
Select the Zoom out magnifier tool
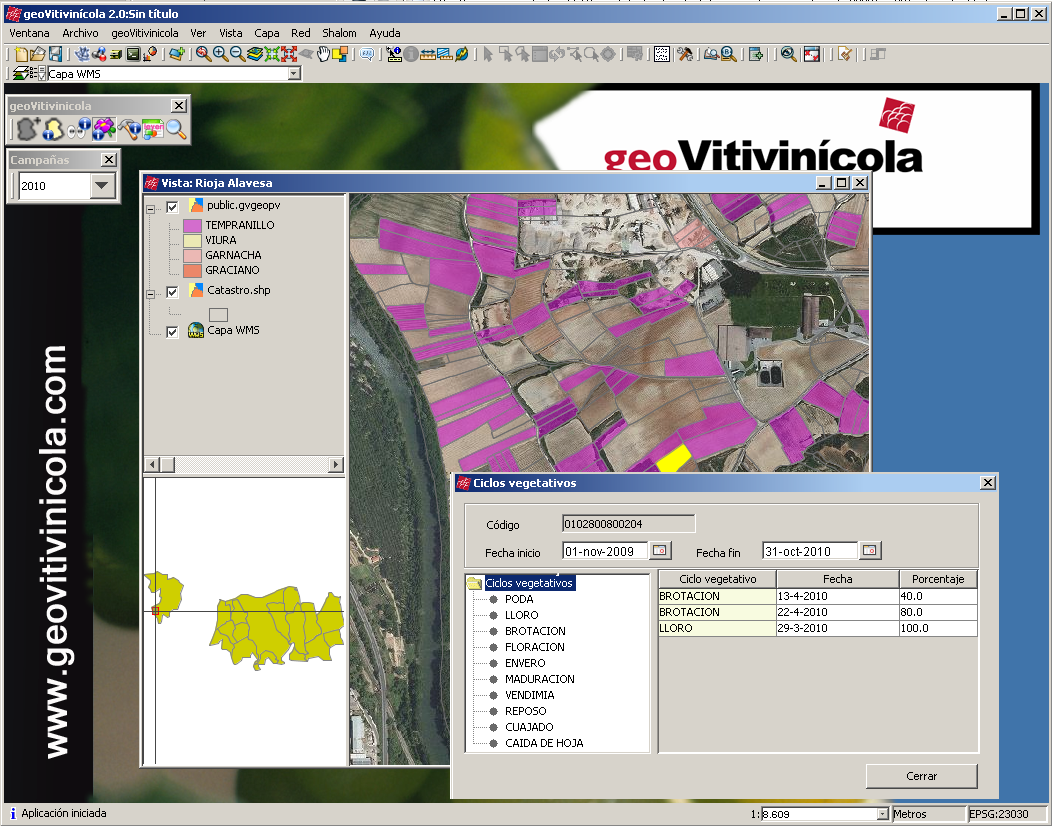coord(238,54)
